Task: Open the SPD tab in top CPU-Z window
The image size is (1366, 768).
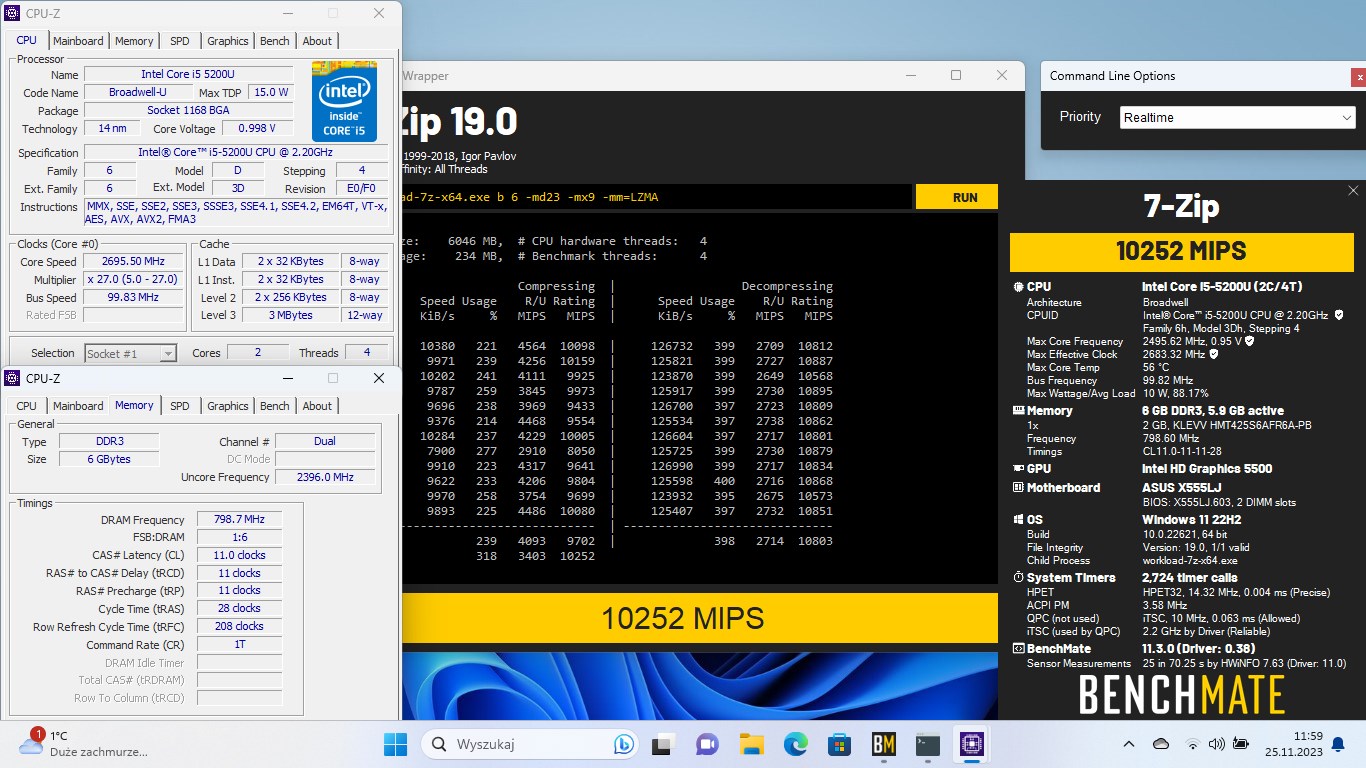Action: (179, 41)
